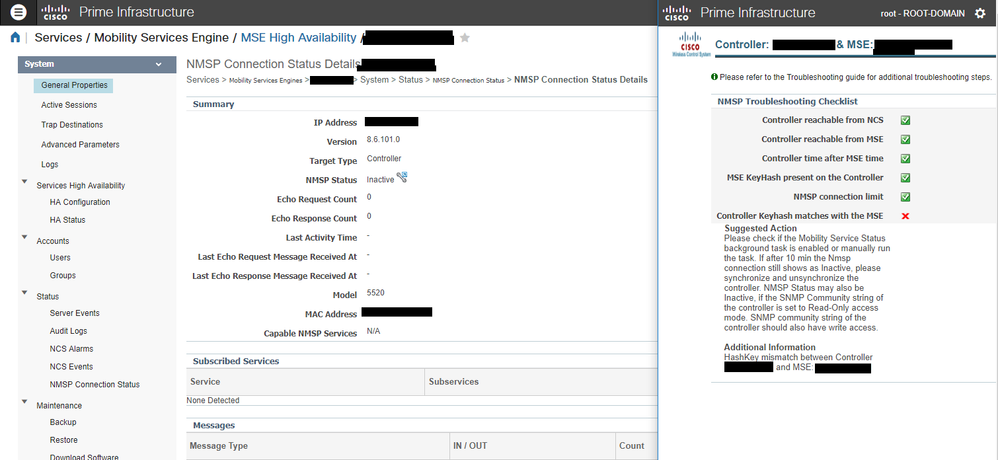
Task: Open Trap Destinations in the sidebar
Action: point(72,125)
